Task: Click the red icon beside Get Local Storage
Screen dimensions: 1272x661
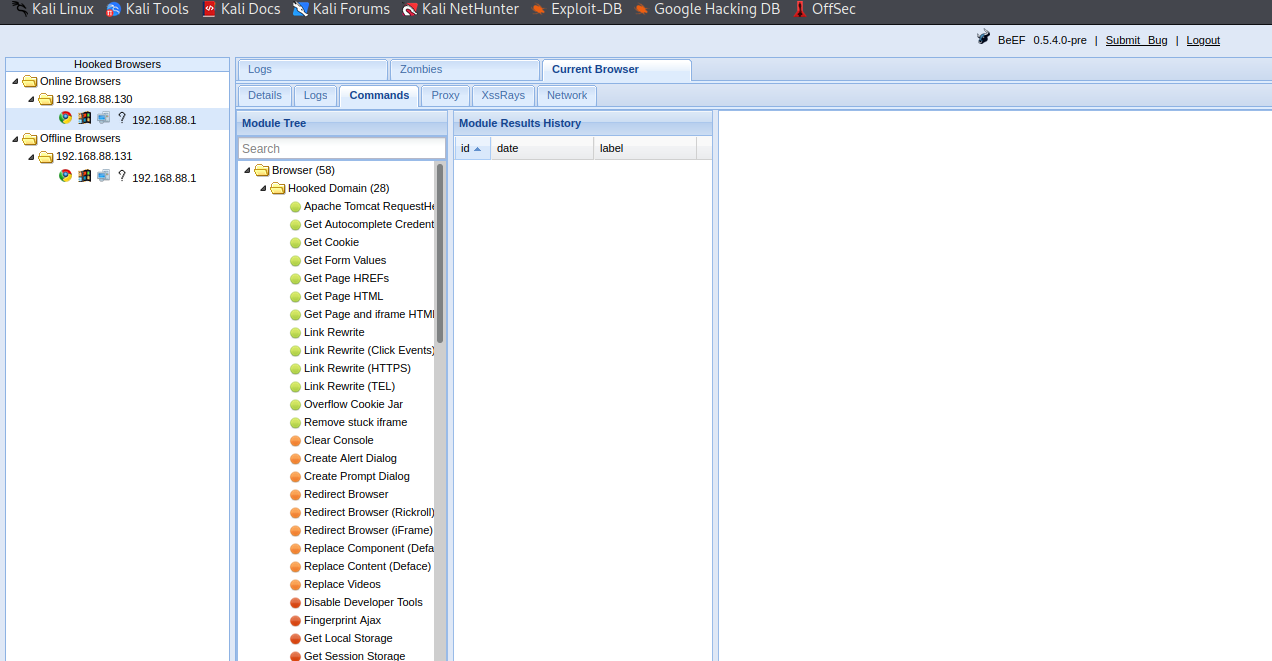Action: click(x=295, y=639)
